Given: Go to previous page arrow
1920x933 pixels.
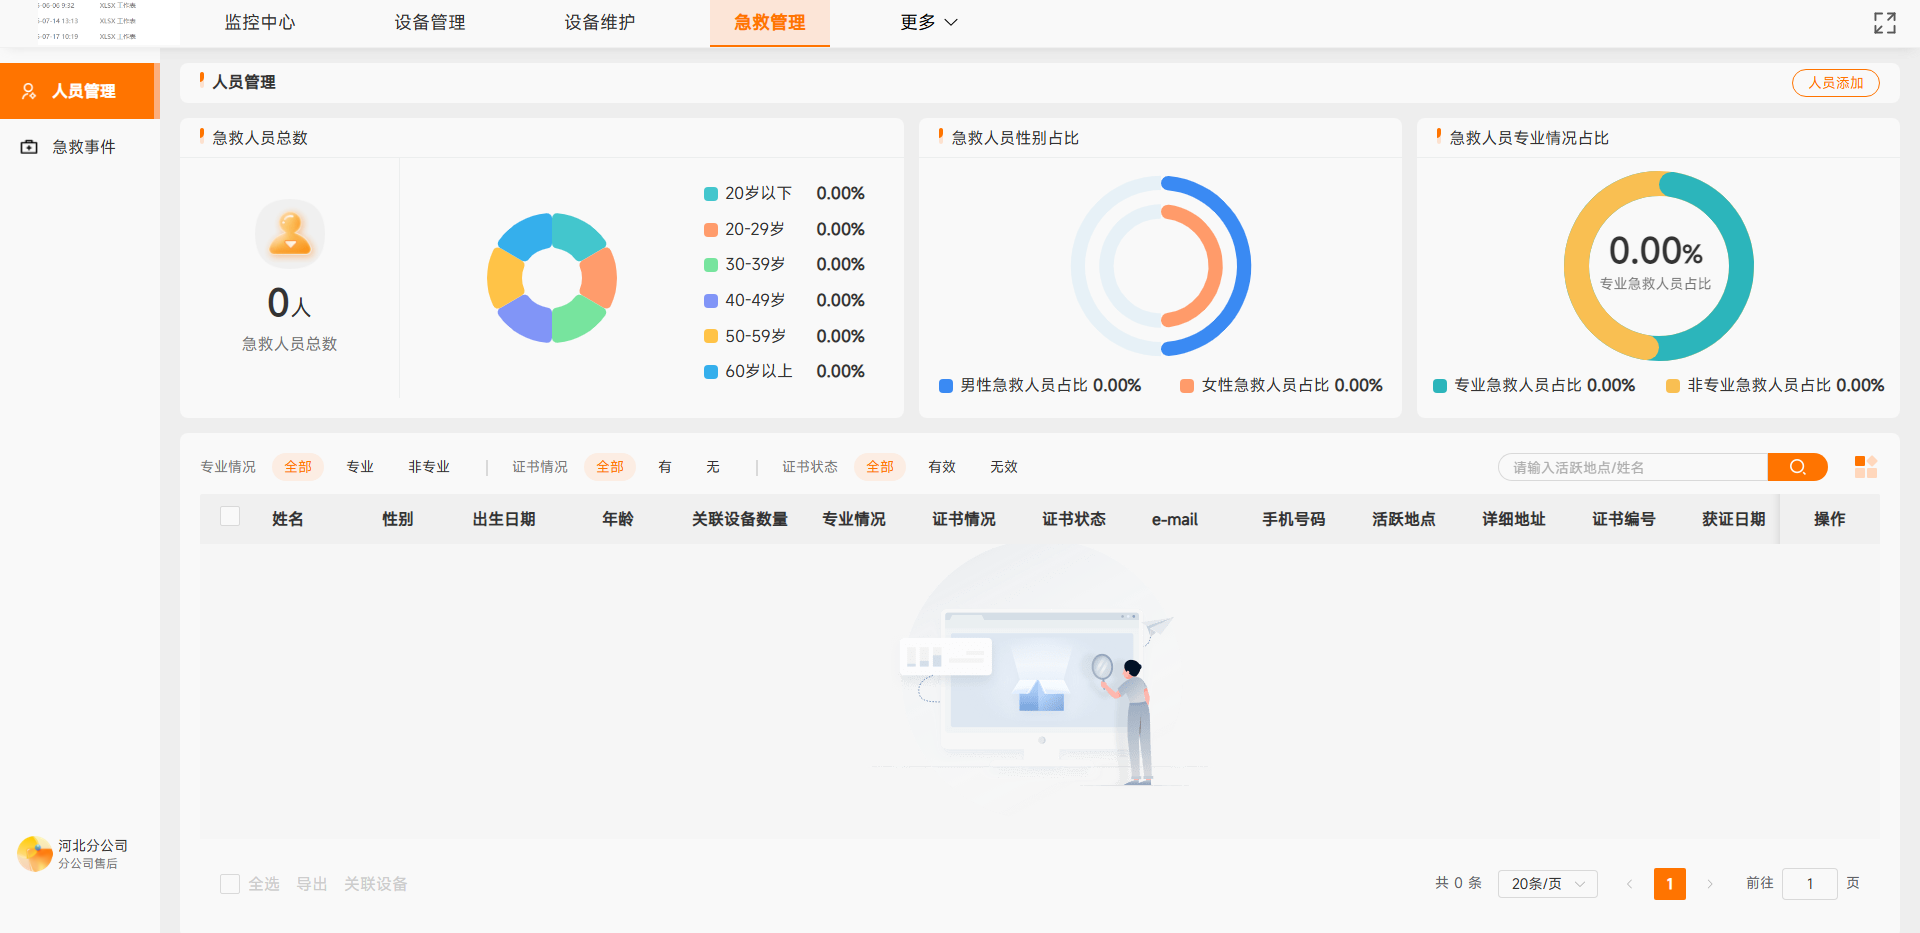Looking at the screenshot, I should click(x=1629, y=884).
